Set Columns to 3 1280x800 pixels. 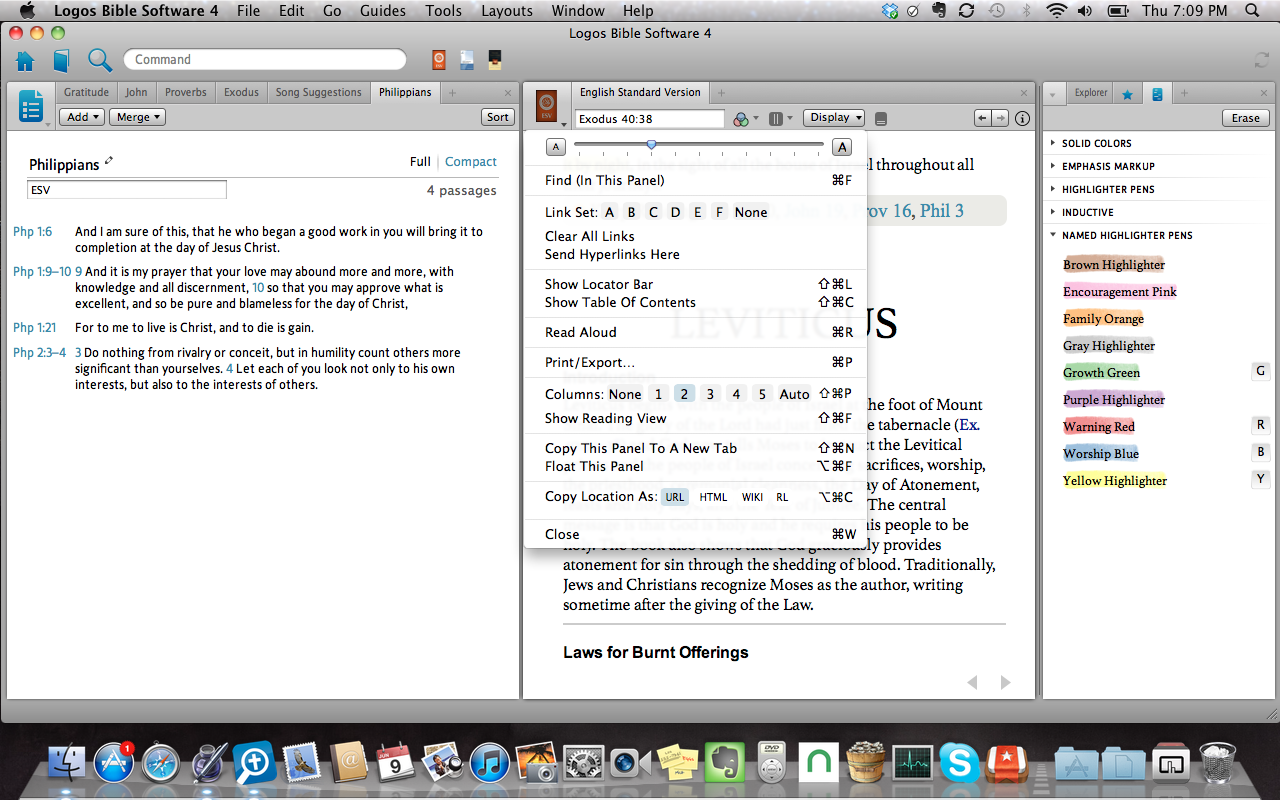click(710, 394)
